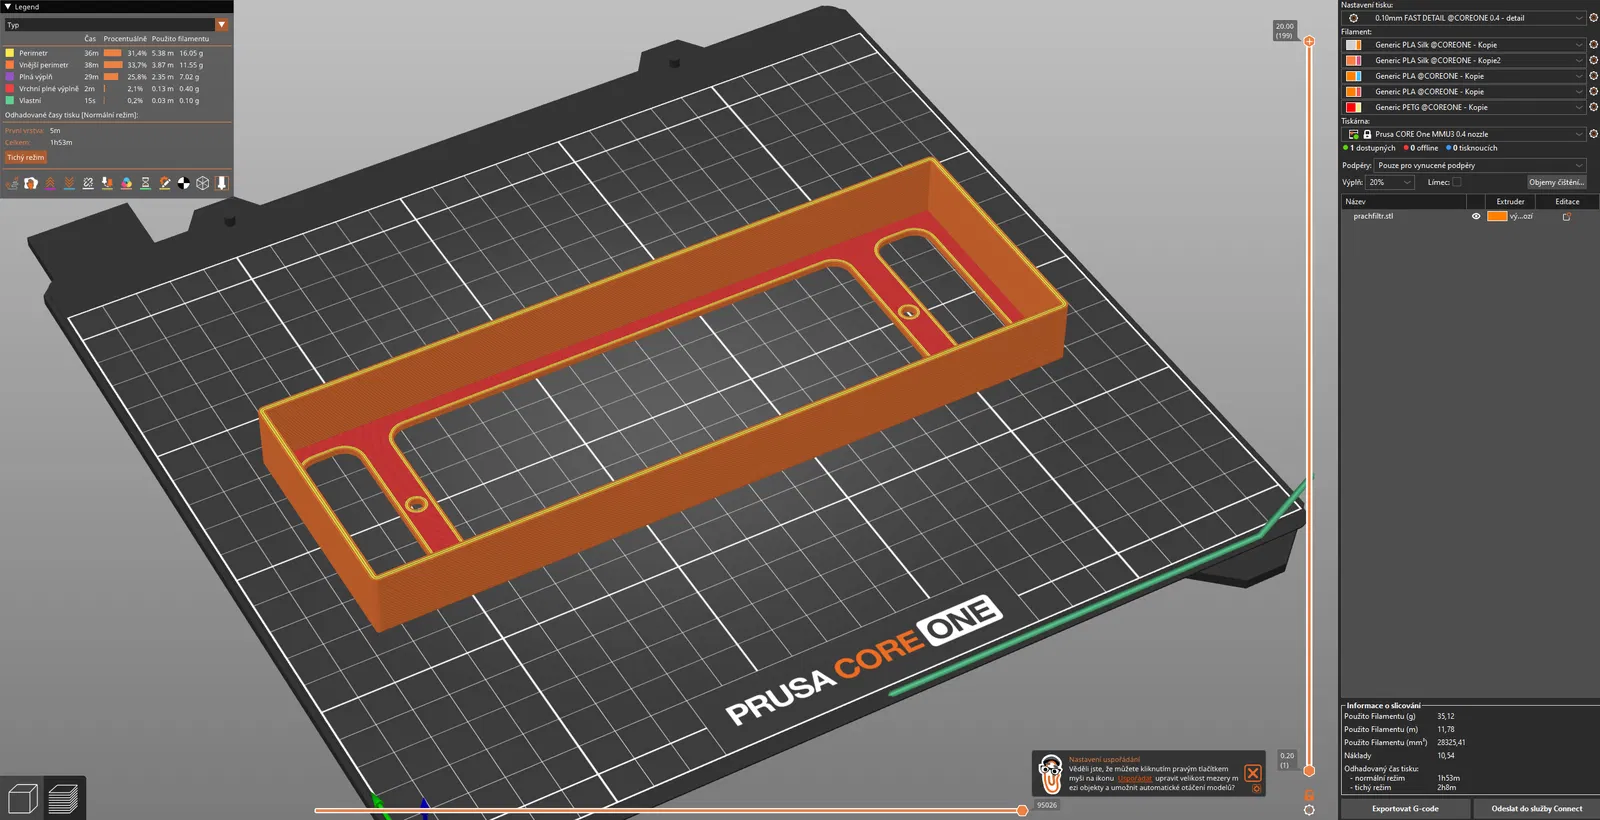
Task: Open layer slider settings gear
Action: click(1309, 810)
